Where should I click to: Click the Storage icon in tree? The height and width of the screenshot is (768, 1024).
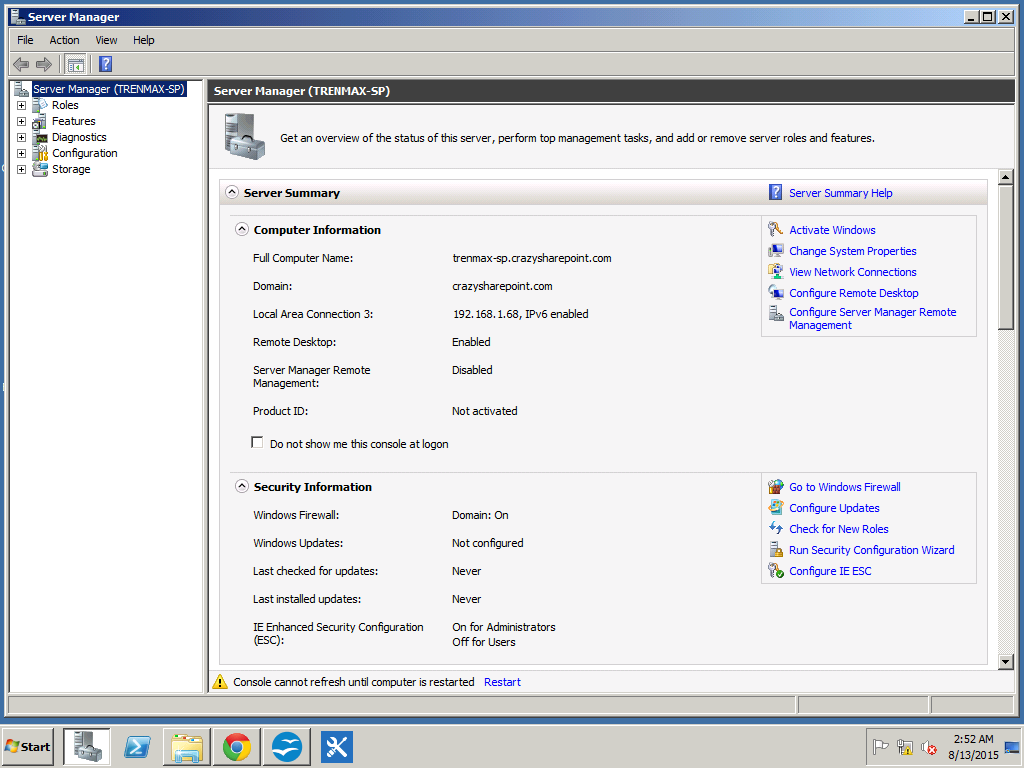pyautogui.click(x=40, y=169)
